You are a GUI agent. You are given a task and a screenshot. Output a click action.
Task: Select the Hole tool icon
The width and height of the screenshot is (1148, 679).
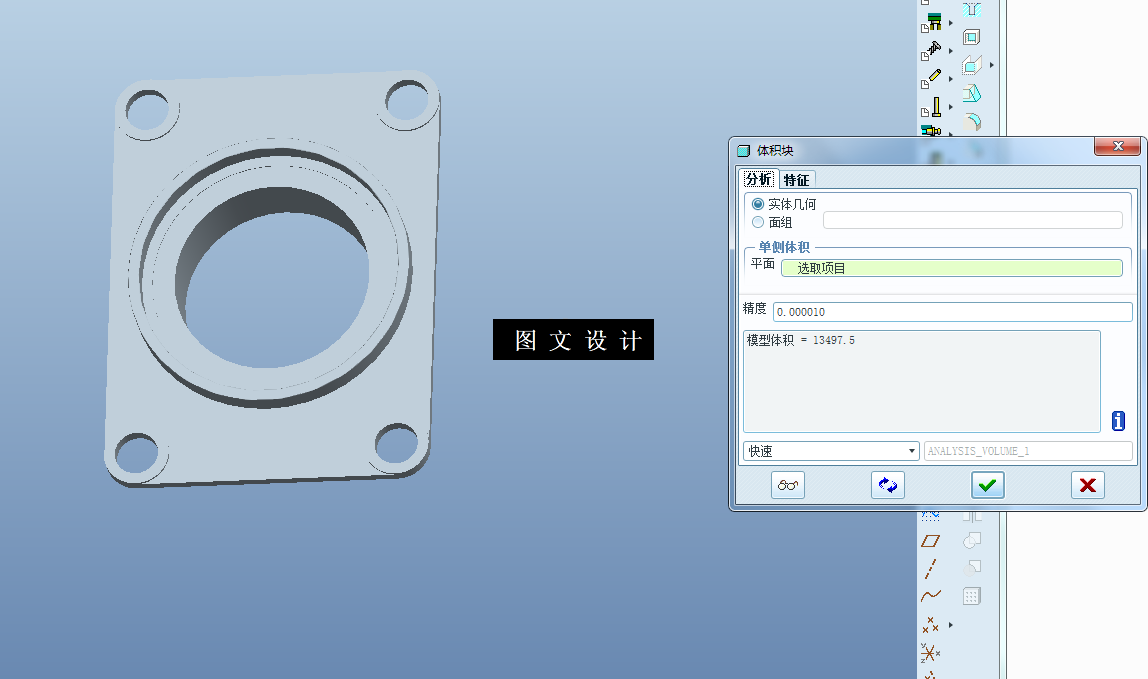(x=972, y=9)
